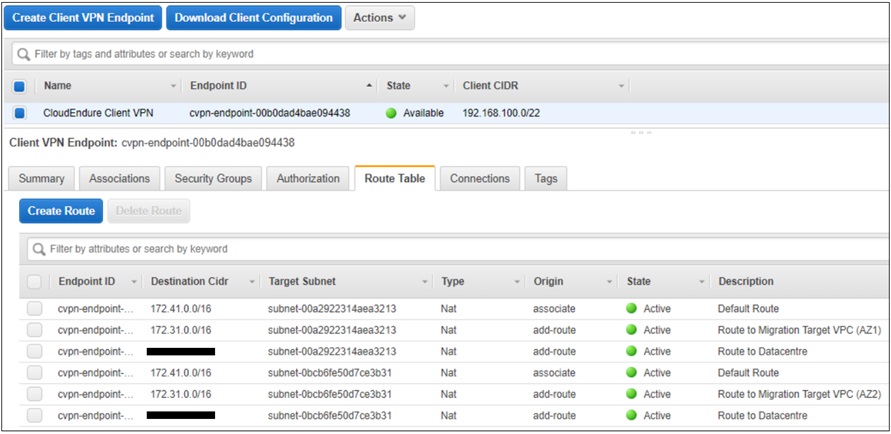
Task: Click add-route origin in AZ2 route row
Action: (x=554, y=394)
